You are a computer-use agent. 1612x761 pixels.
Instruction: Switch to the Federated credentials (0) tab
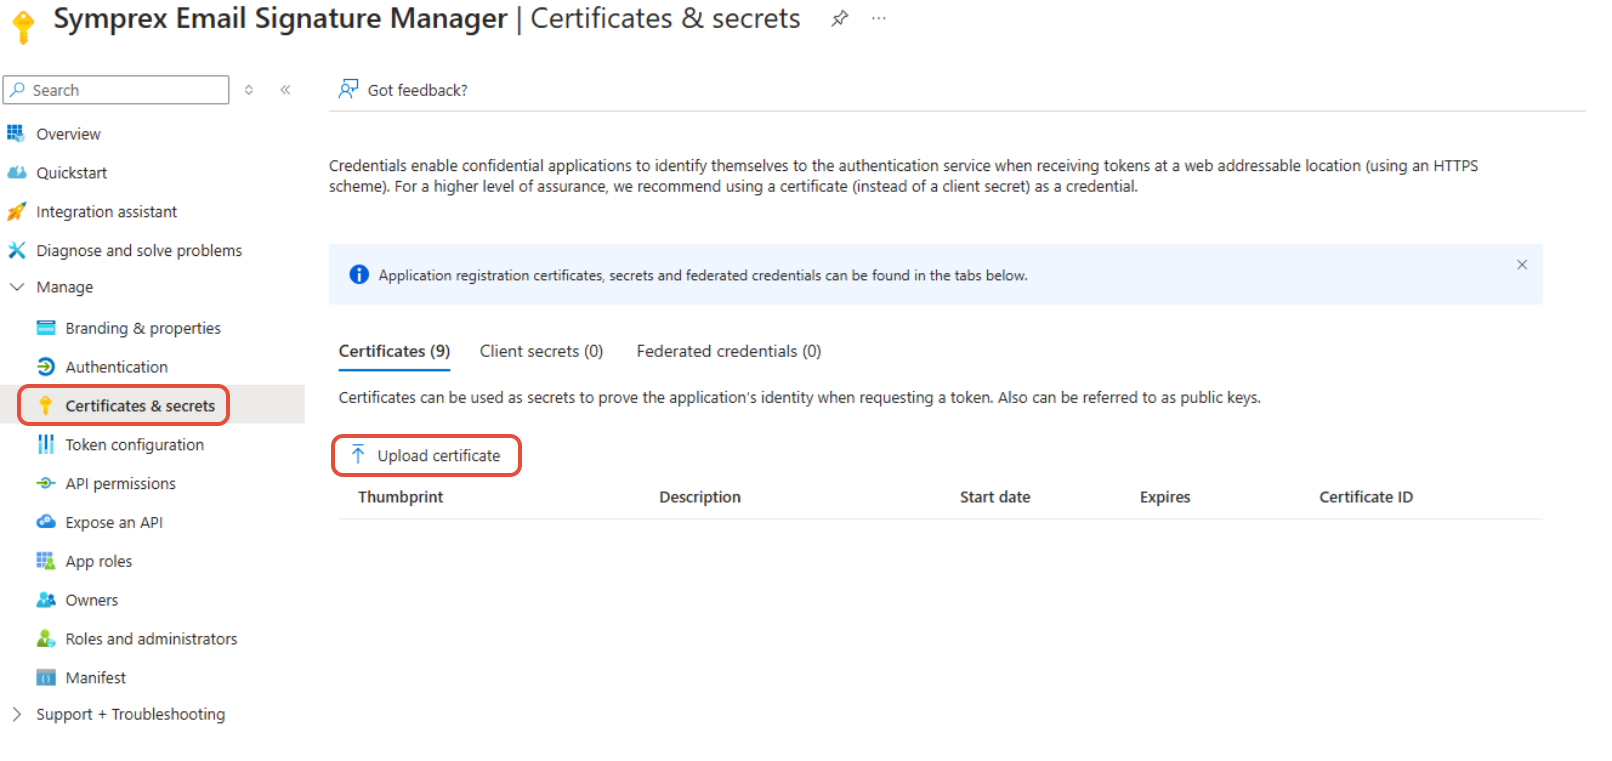[729, 351]
